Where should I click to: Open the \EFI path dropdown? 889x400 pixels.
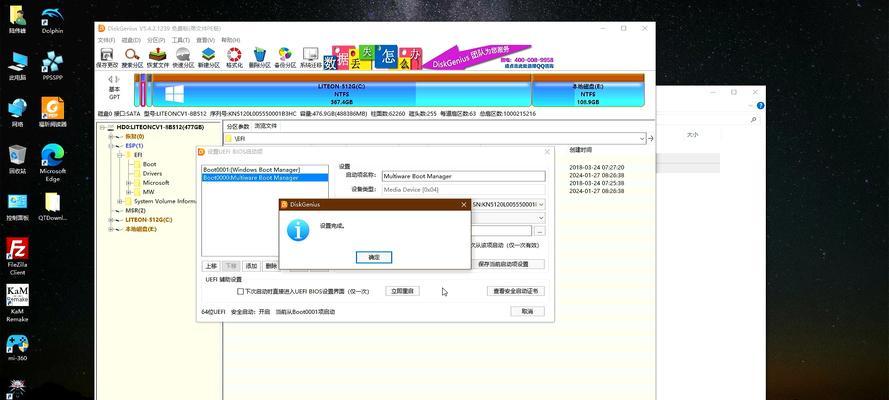[x=642, y=138]
